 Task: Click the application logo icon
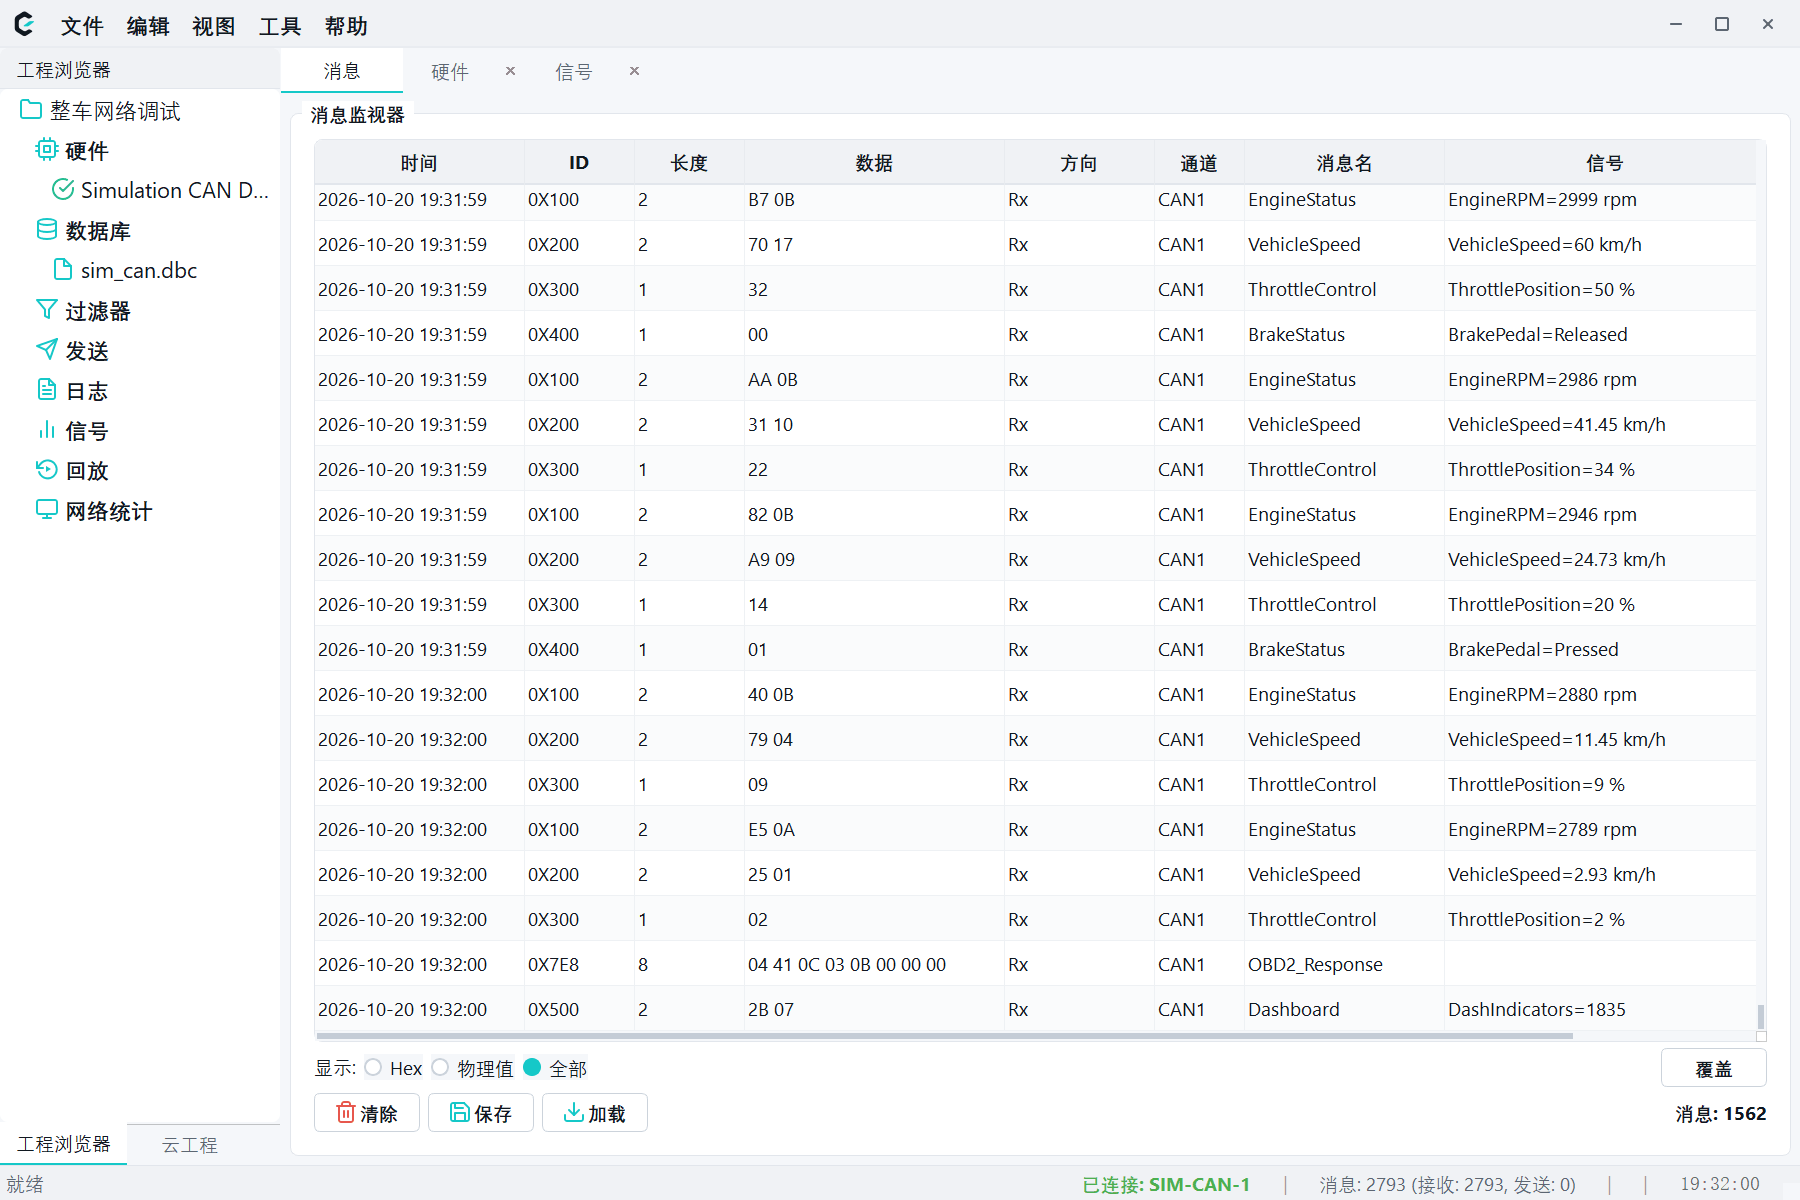24,24
